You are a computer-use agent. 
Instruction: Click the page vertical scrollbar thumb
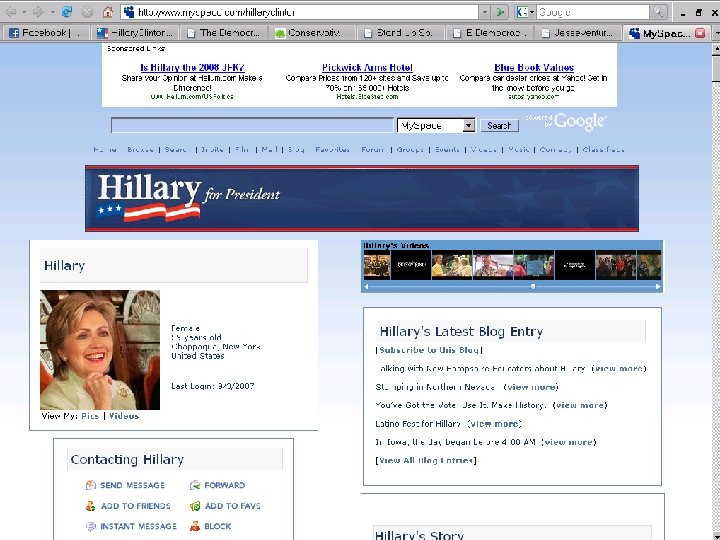(715, 69)
